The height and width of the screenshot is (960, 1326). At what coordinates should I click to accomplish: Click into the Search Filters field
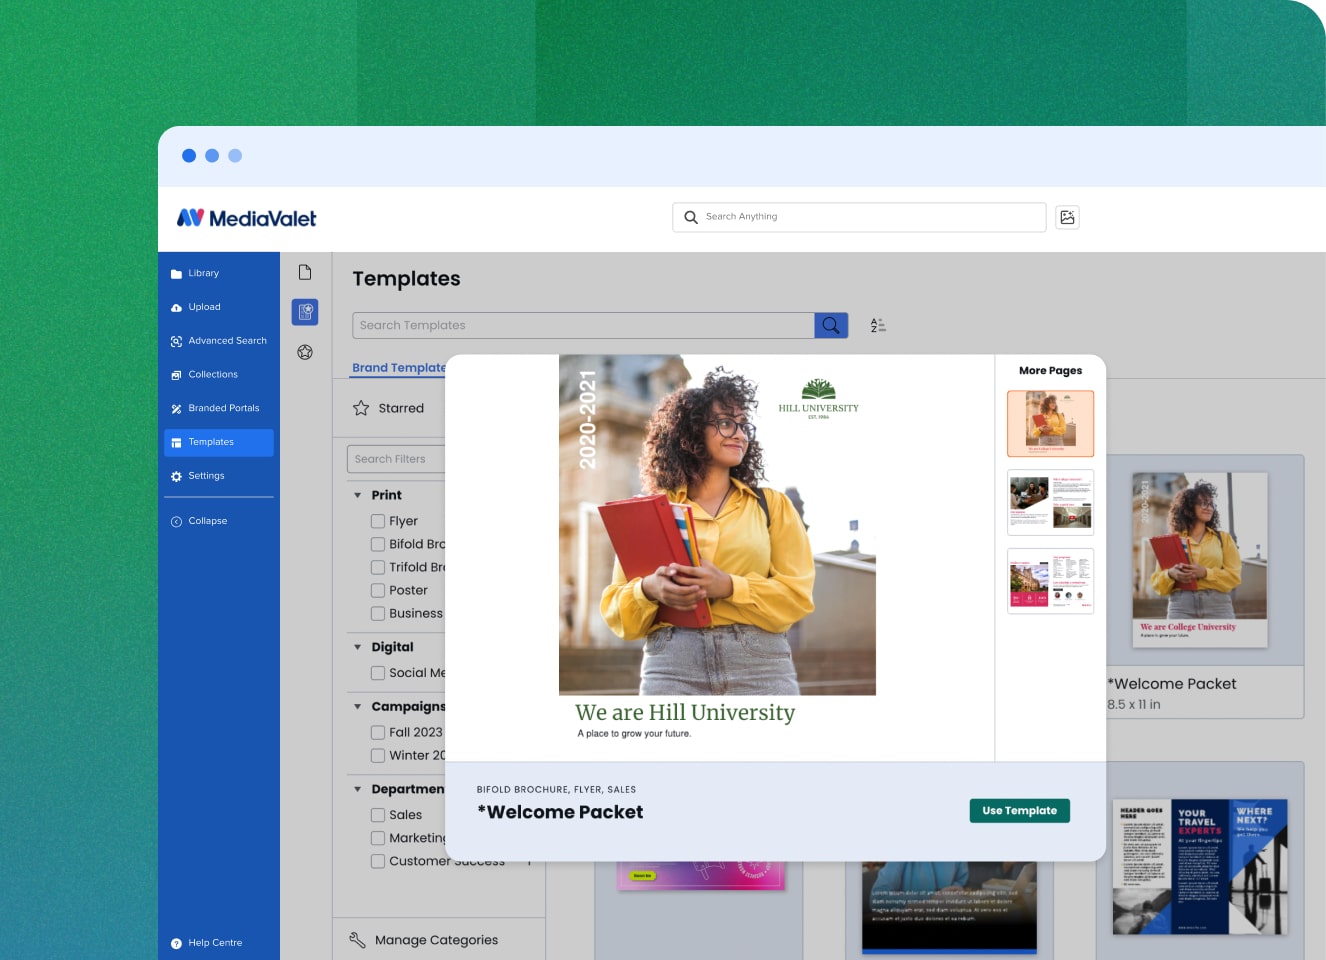[396, 459]
